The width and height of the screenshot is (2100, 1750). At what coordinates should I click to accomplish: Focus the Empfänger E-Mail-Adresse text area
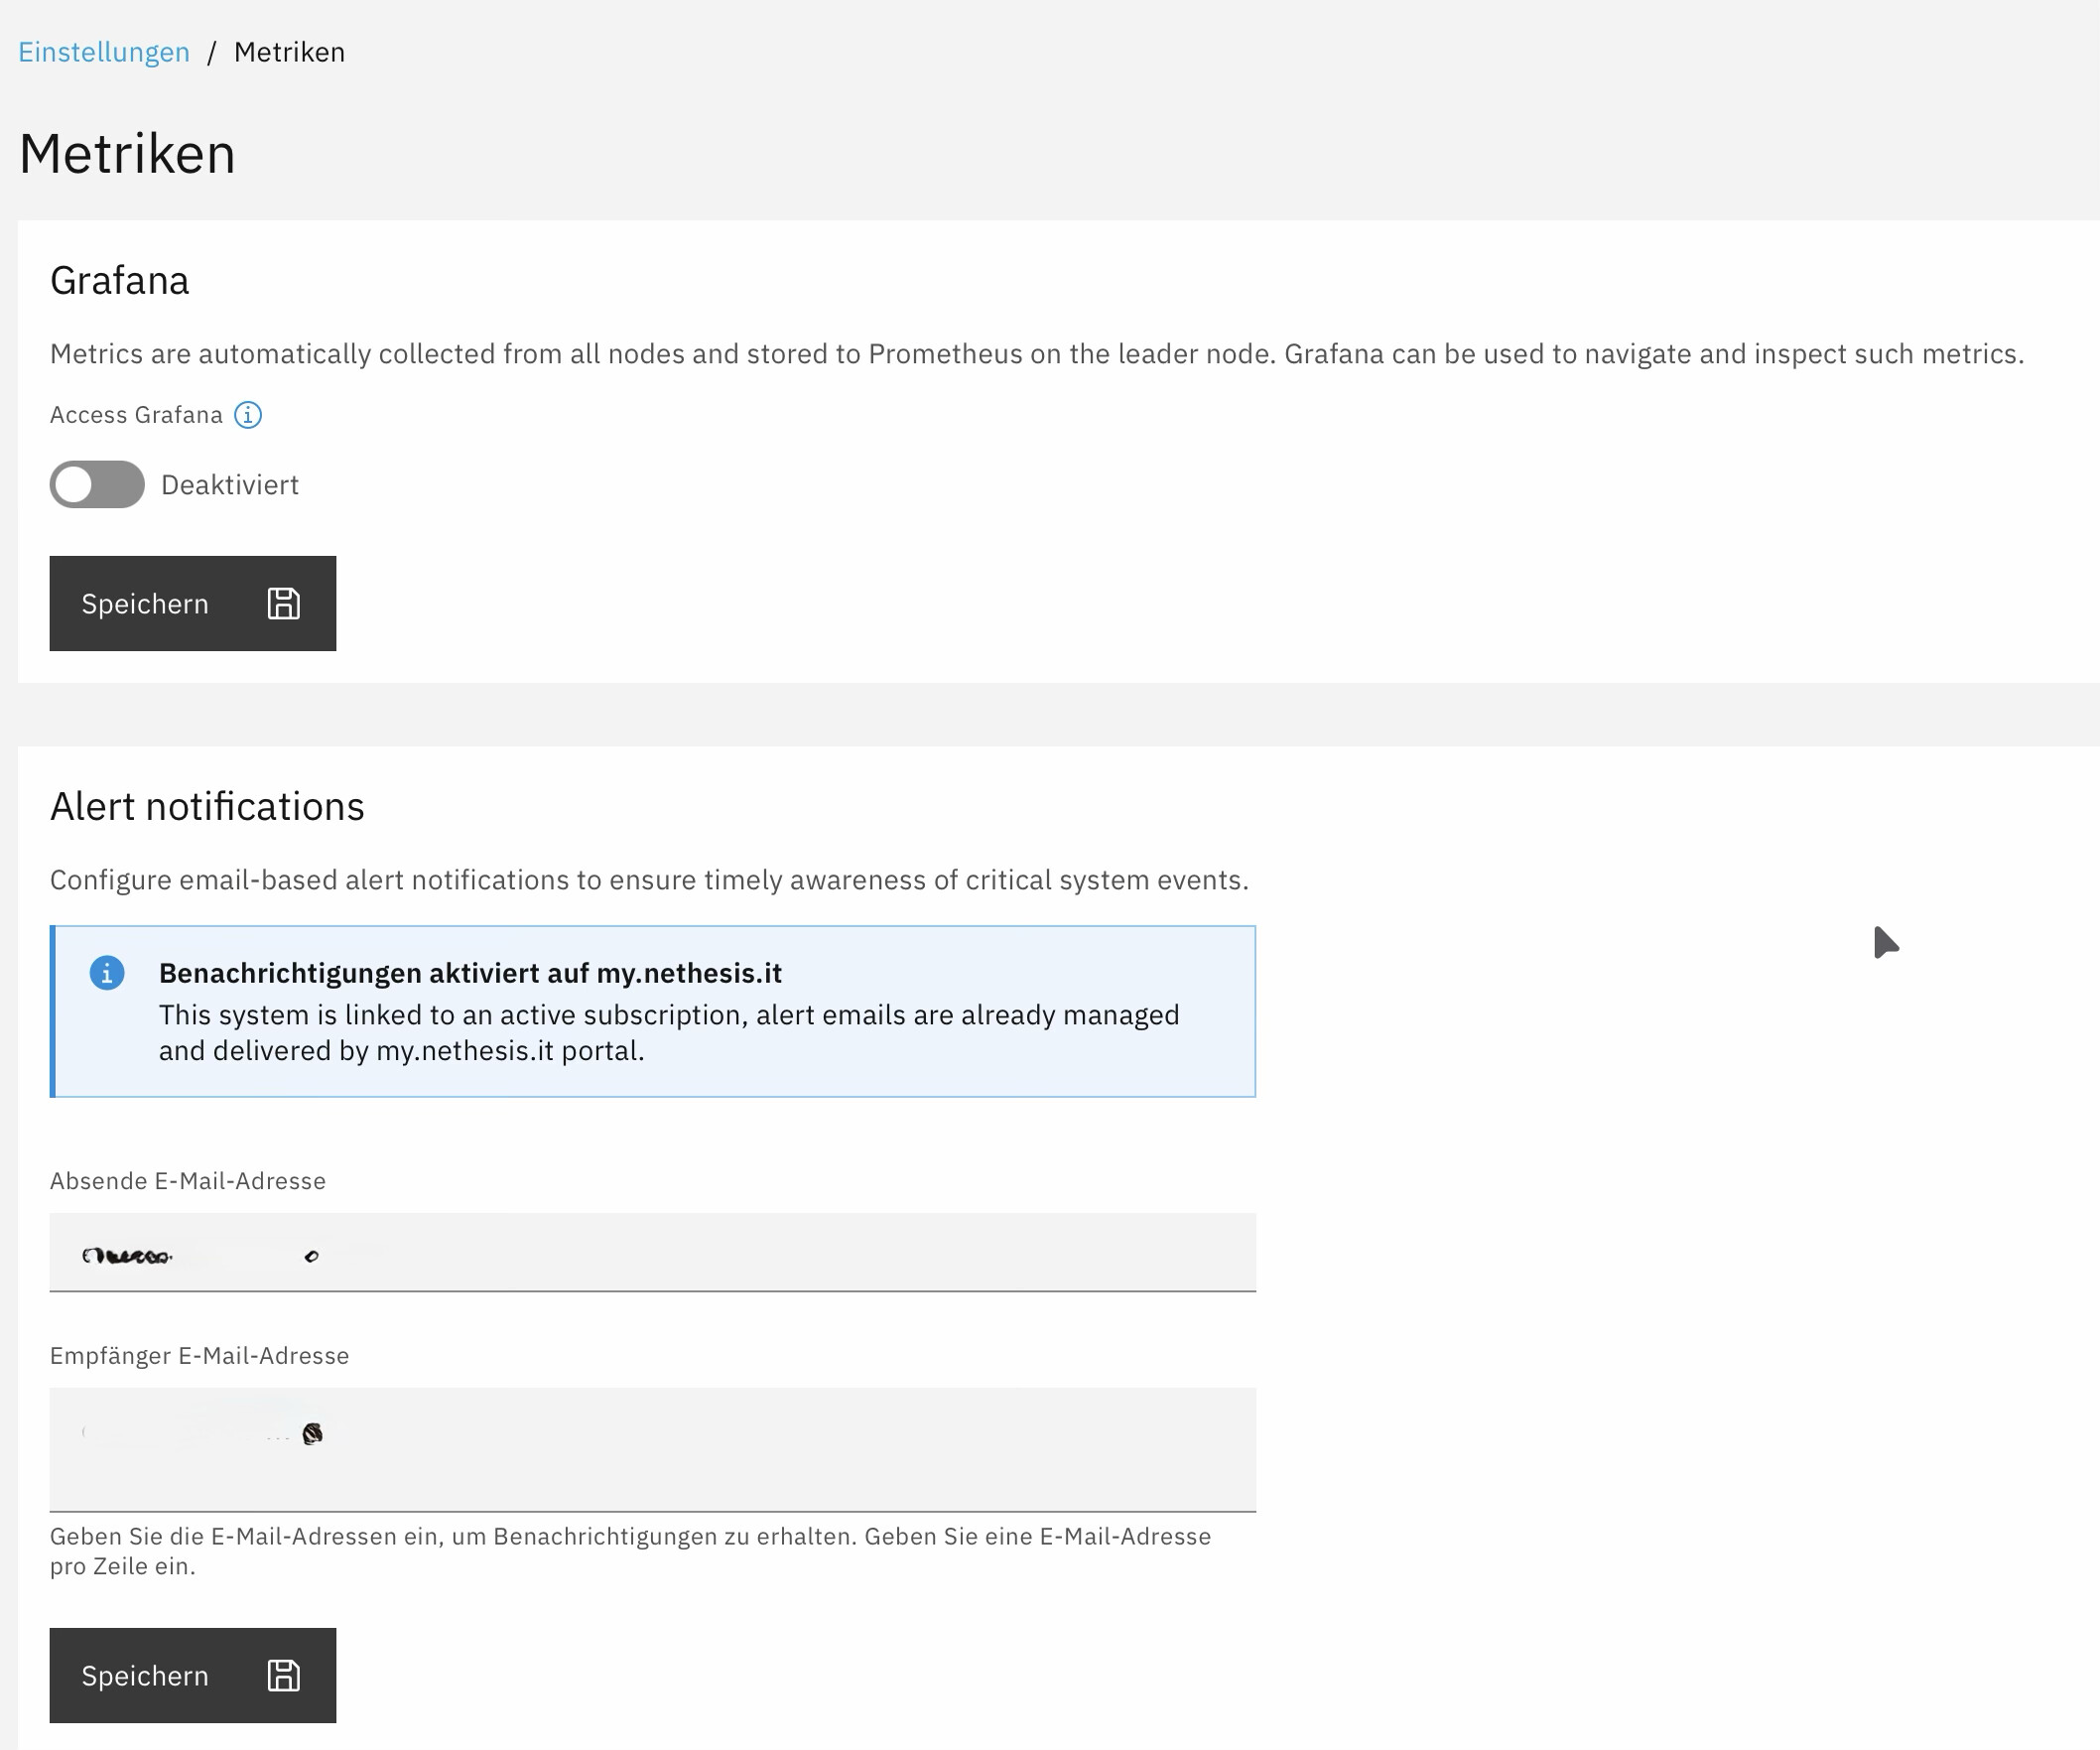coord(653,1450)
